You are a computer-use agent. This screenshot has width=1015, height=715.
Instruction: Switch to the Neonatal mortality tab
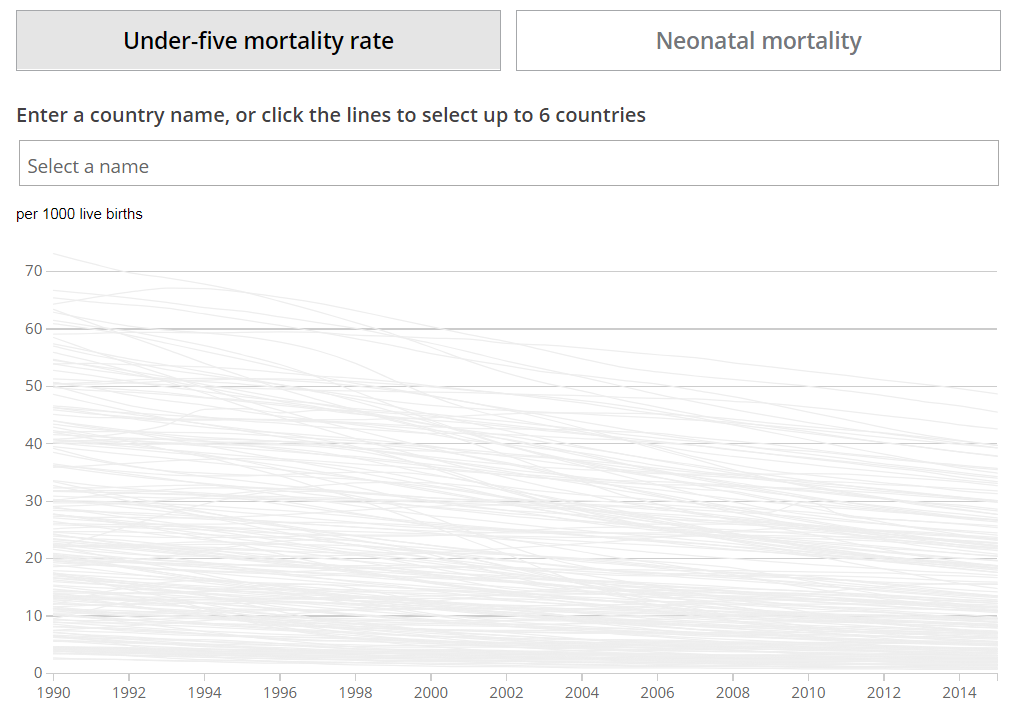(758, 41)
